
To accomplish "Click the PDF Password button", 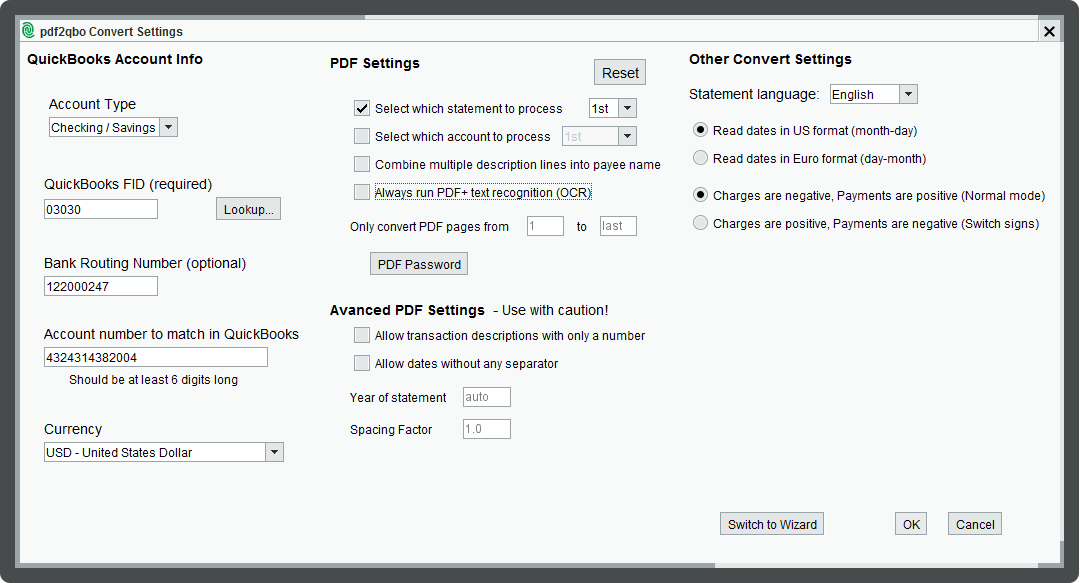I will pyautogui.click(x=419, y=264).
